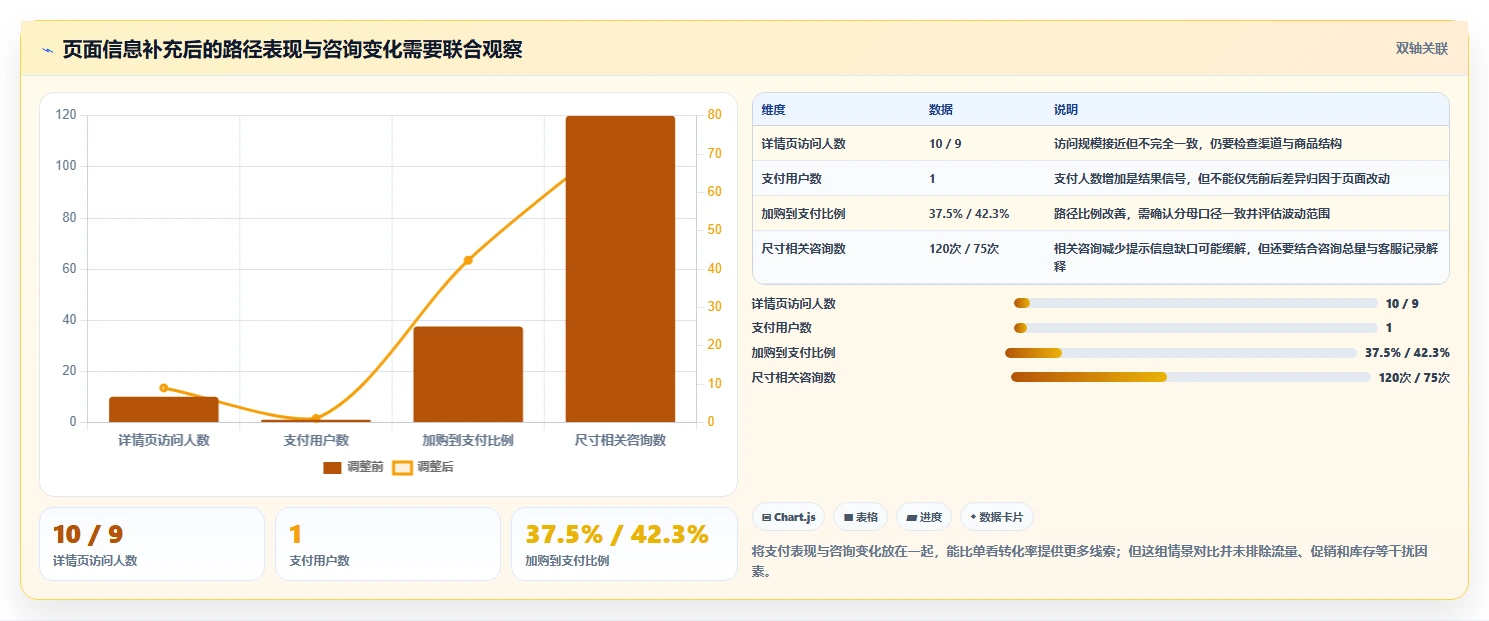Screen dimensions: 1489x621
Task: Toggle the 调整后 legend entry
Action: pyautogui.click(x=423, y=467)
